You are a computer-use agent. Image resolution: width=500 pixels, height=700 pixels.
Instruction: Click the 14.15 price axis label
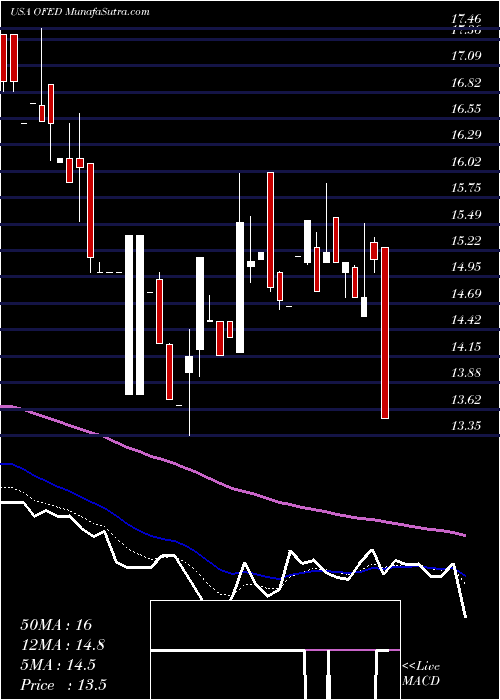coord(466,346)
